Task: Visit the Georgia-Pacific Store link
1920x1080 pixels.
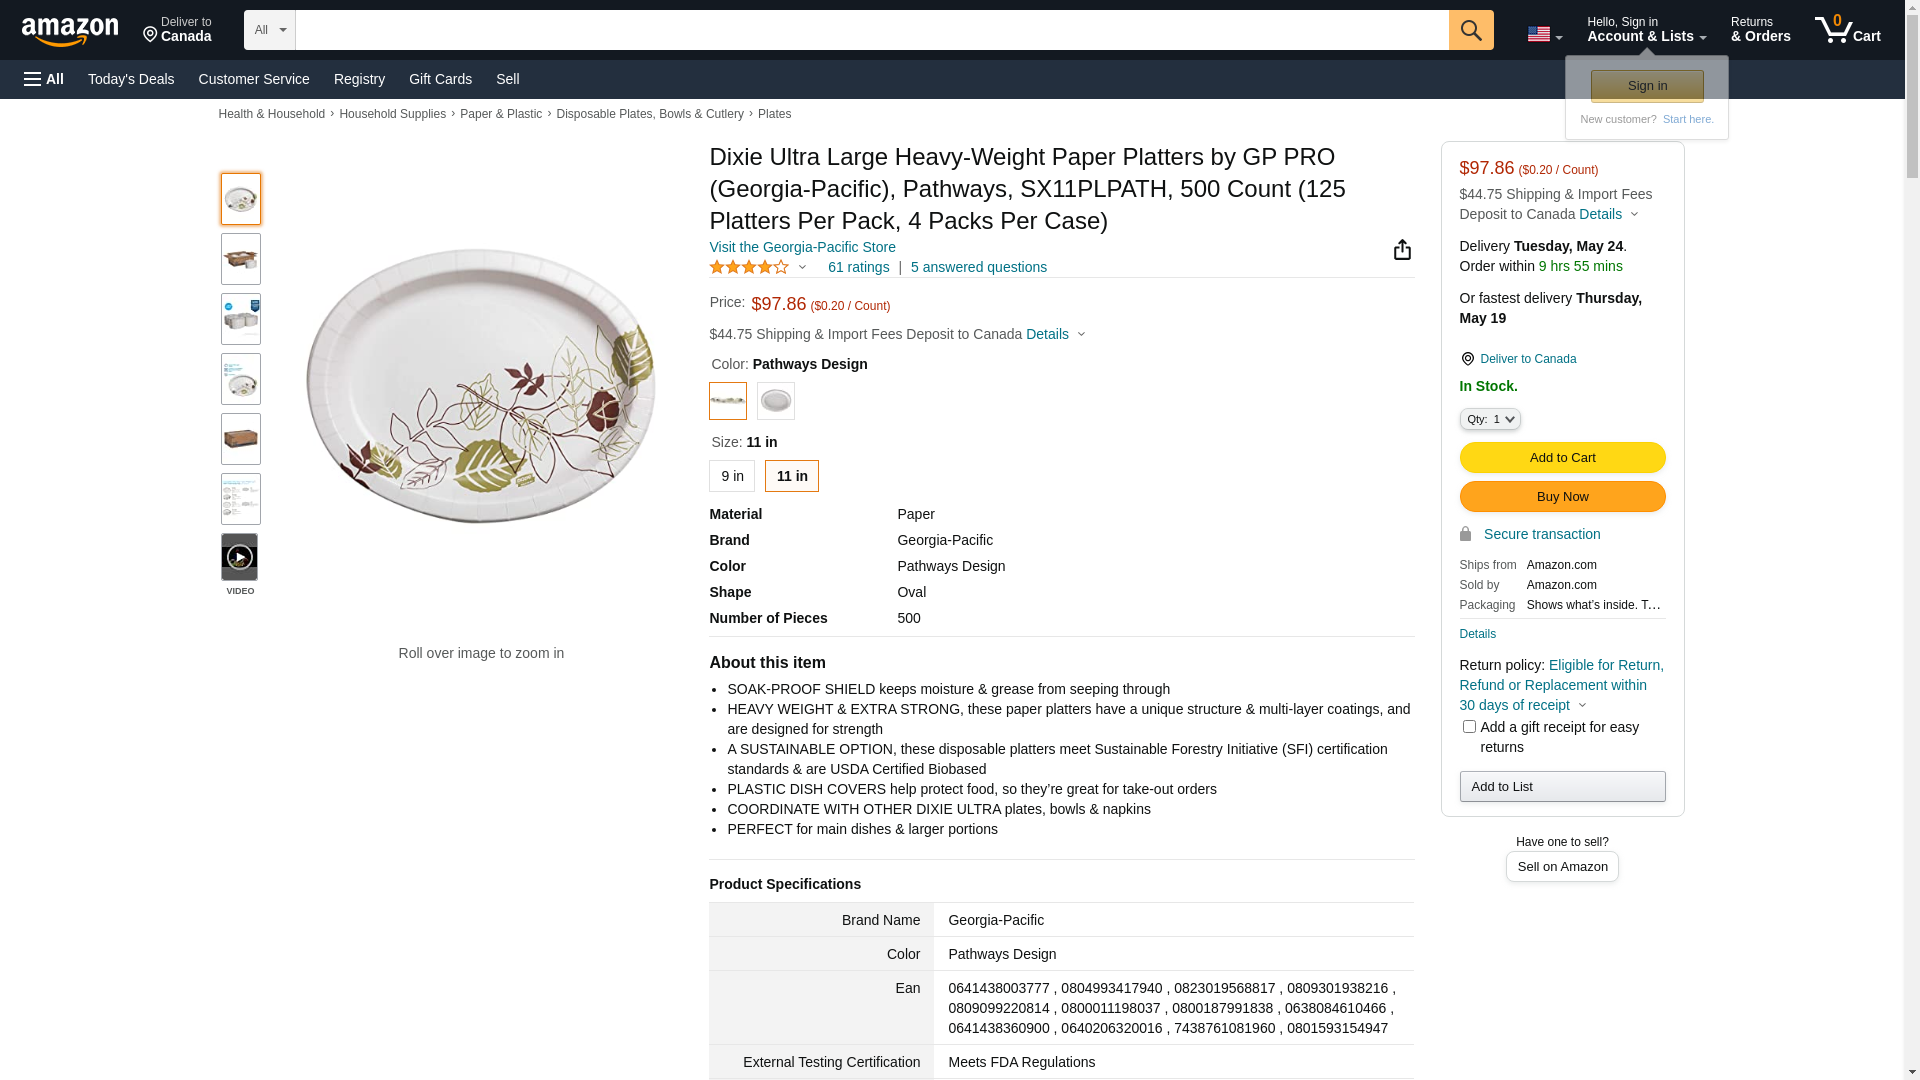Action: (802, 247)
